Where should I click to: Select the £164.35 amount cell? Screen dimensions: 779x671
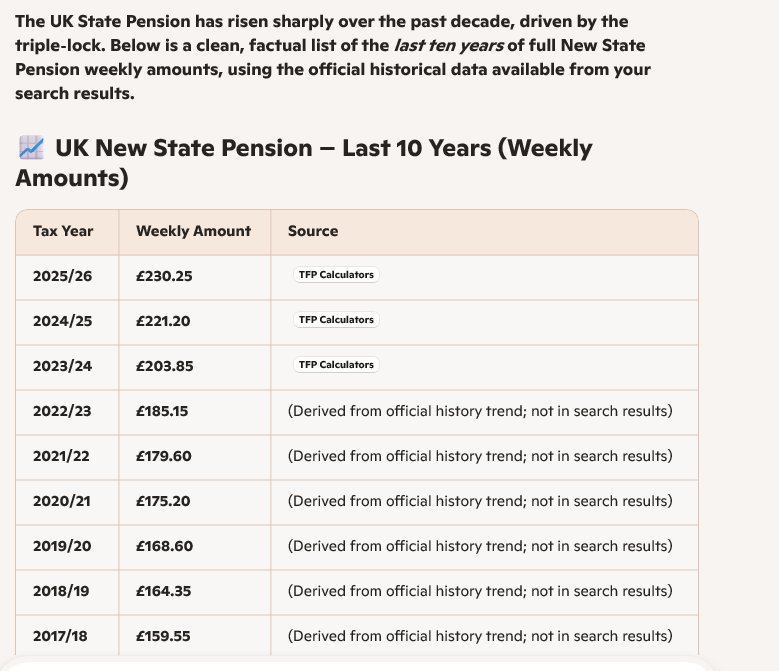coord(164,591)
